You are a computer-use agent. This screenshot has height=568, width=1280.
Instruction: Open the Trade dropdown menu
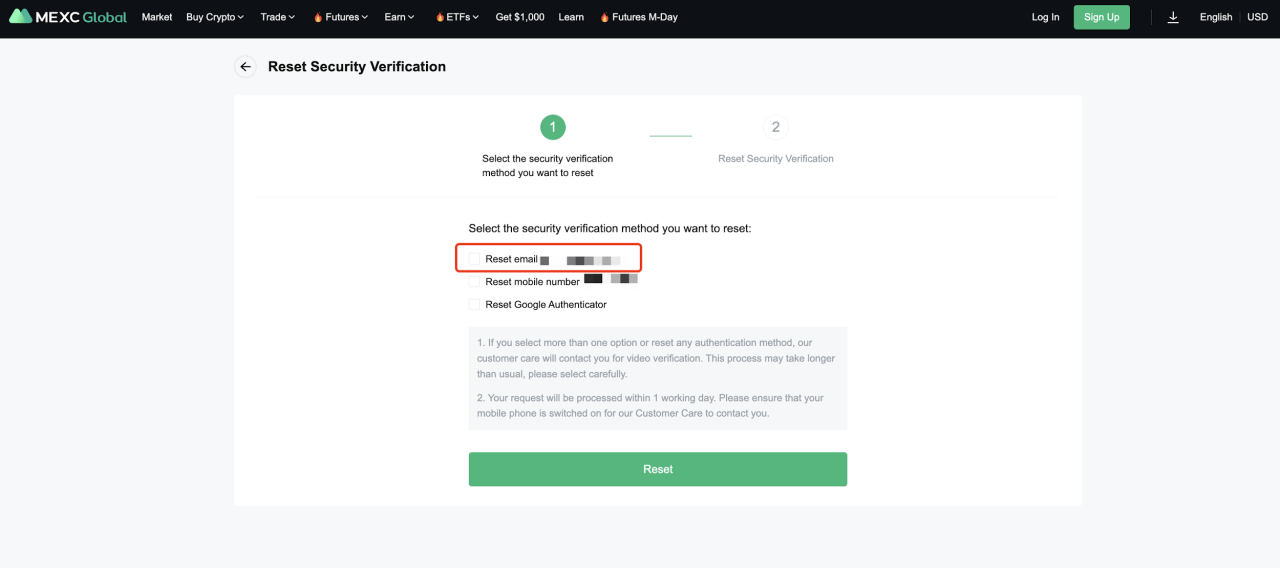pos(278,17)
